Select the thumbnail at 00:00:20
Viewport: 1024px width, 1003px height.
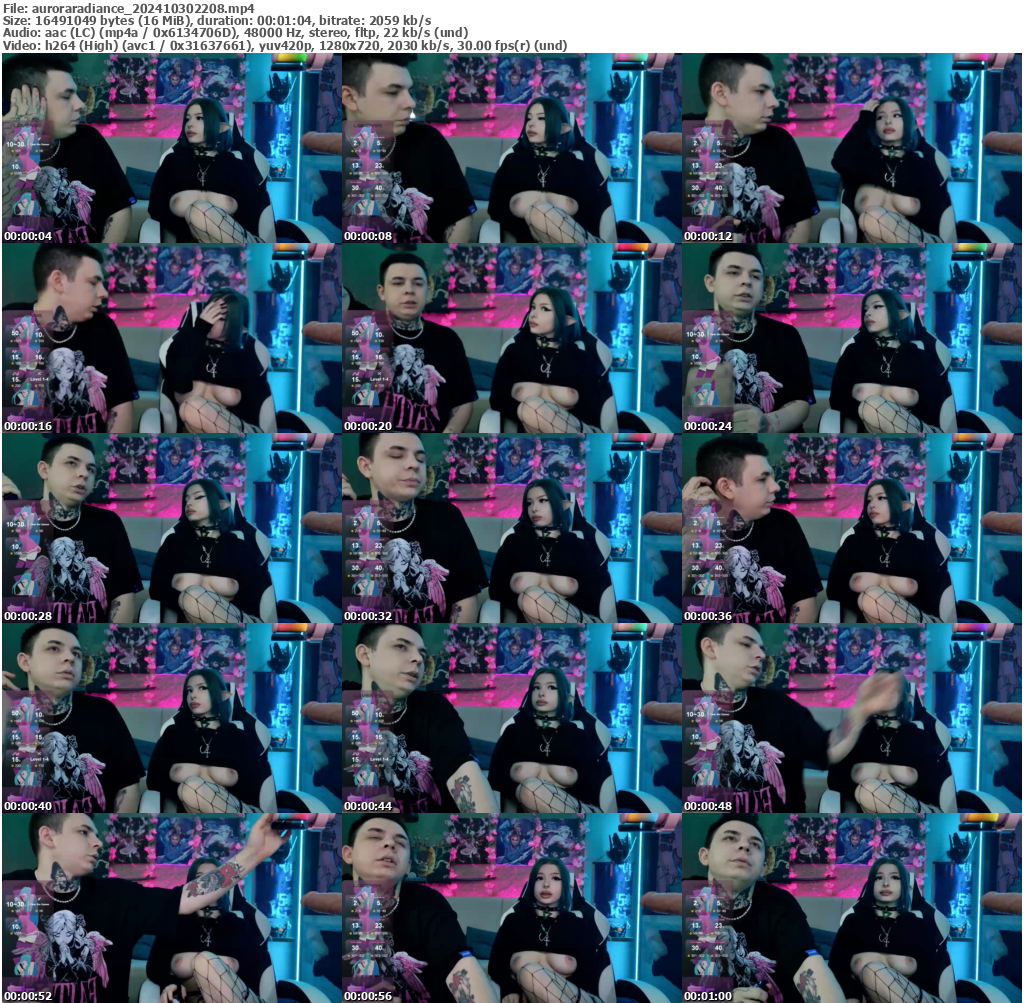(511, 338)
